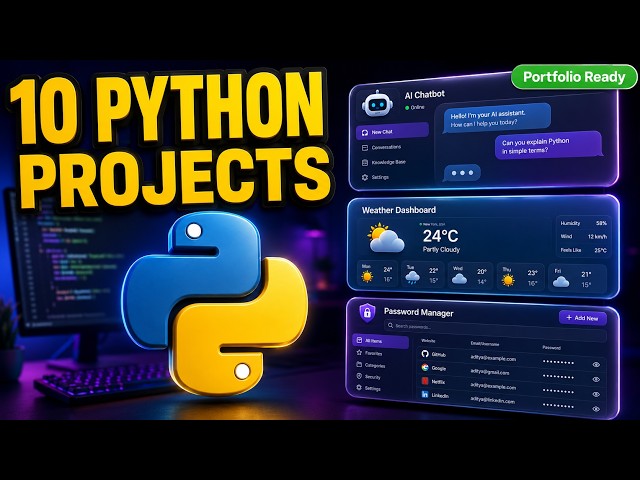Click the Website column header
The height and width of the screenshot is (480, 640).
[x=428, y=340]
